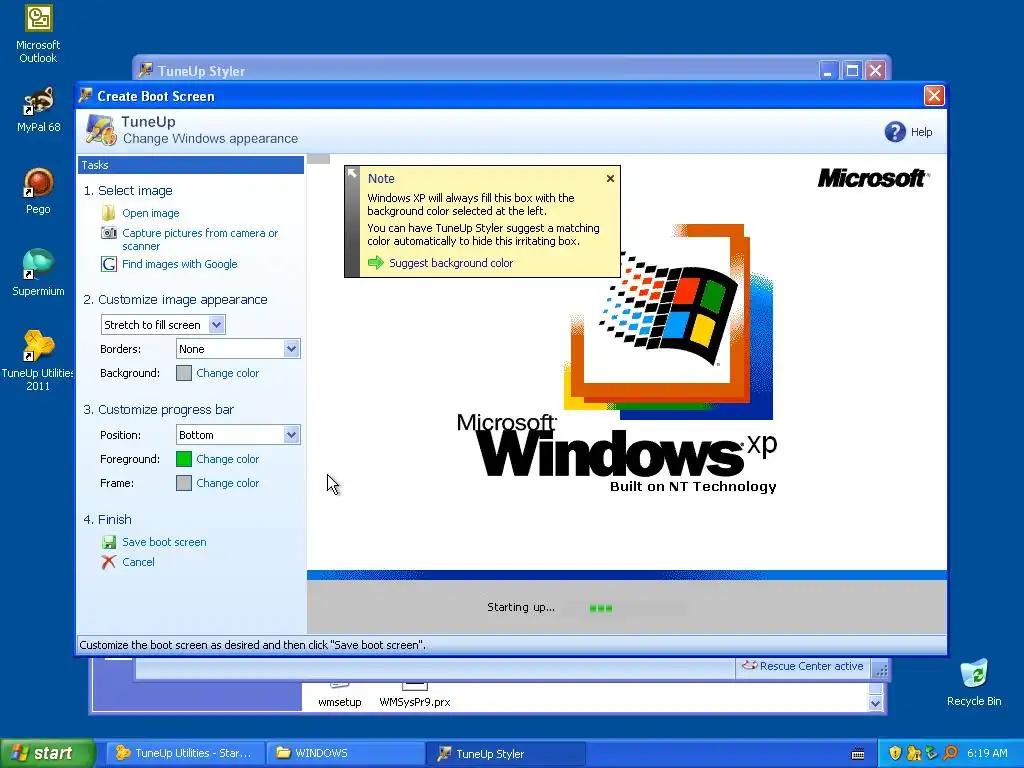1024x768 pixels.
Task: Switch to TuneUp Styler taskbar item
Action: pyautogui.click(x=505, y=753)
